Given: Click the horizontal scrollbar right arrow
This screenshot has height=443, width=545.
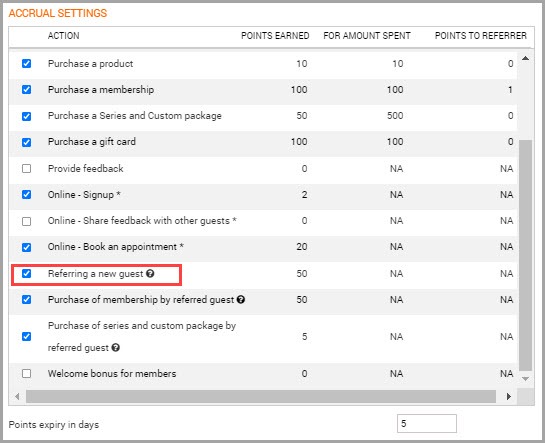Looking at the screenshot, I should 509,396.
